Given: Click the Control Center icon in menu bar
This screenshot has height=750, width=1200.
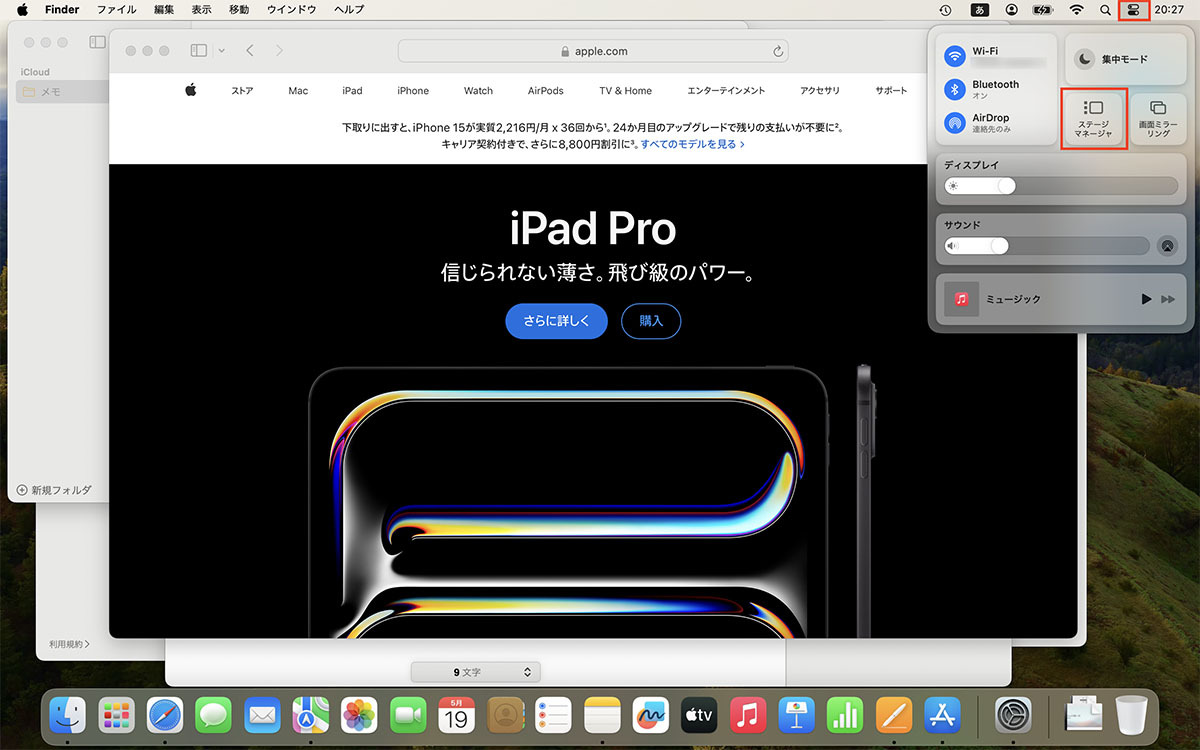Looking at the screenshot, I should pyautogui.click(x=1133, y=9).
